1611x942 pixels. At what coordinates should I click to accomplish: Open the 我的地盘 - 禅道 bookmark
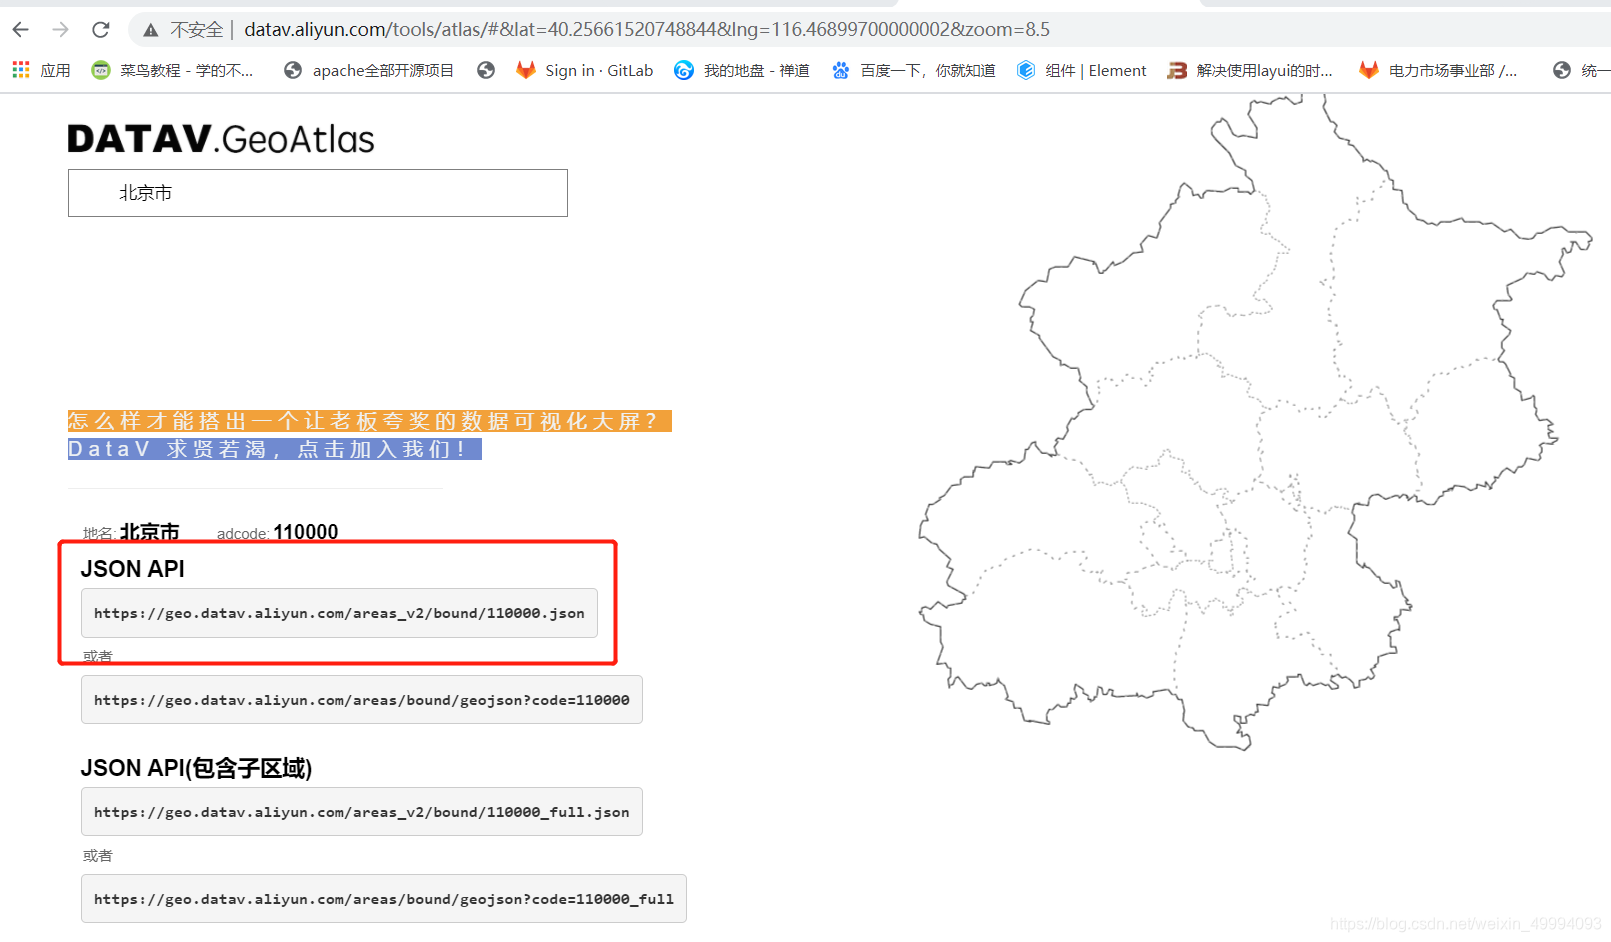742,70
